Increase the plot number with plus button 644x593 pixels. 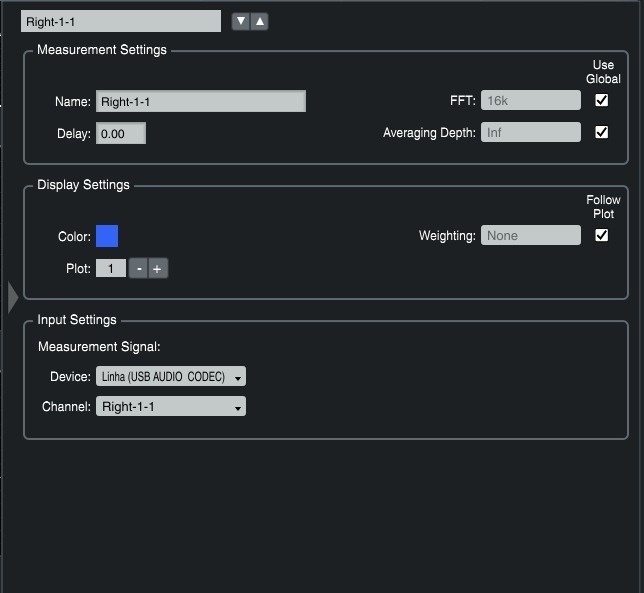coord(157,268)
